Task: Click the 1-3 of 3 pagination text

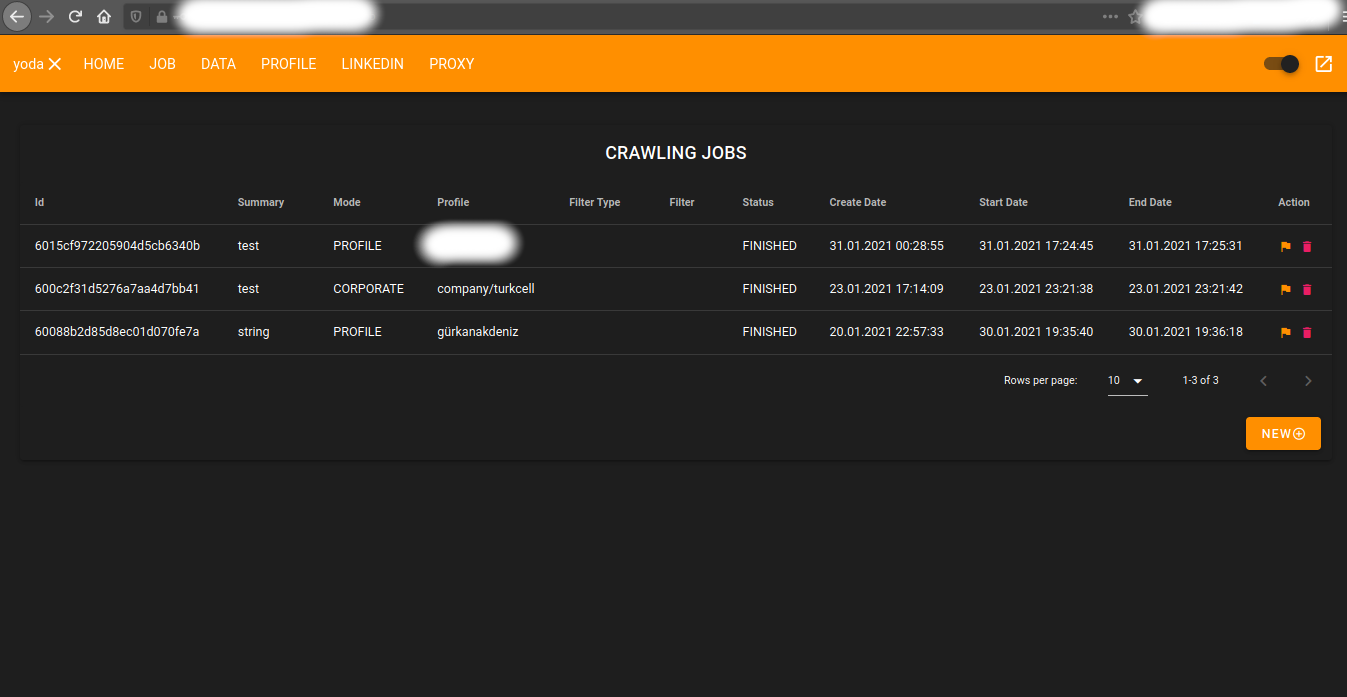Action: coord(1200,381)
